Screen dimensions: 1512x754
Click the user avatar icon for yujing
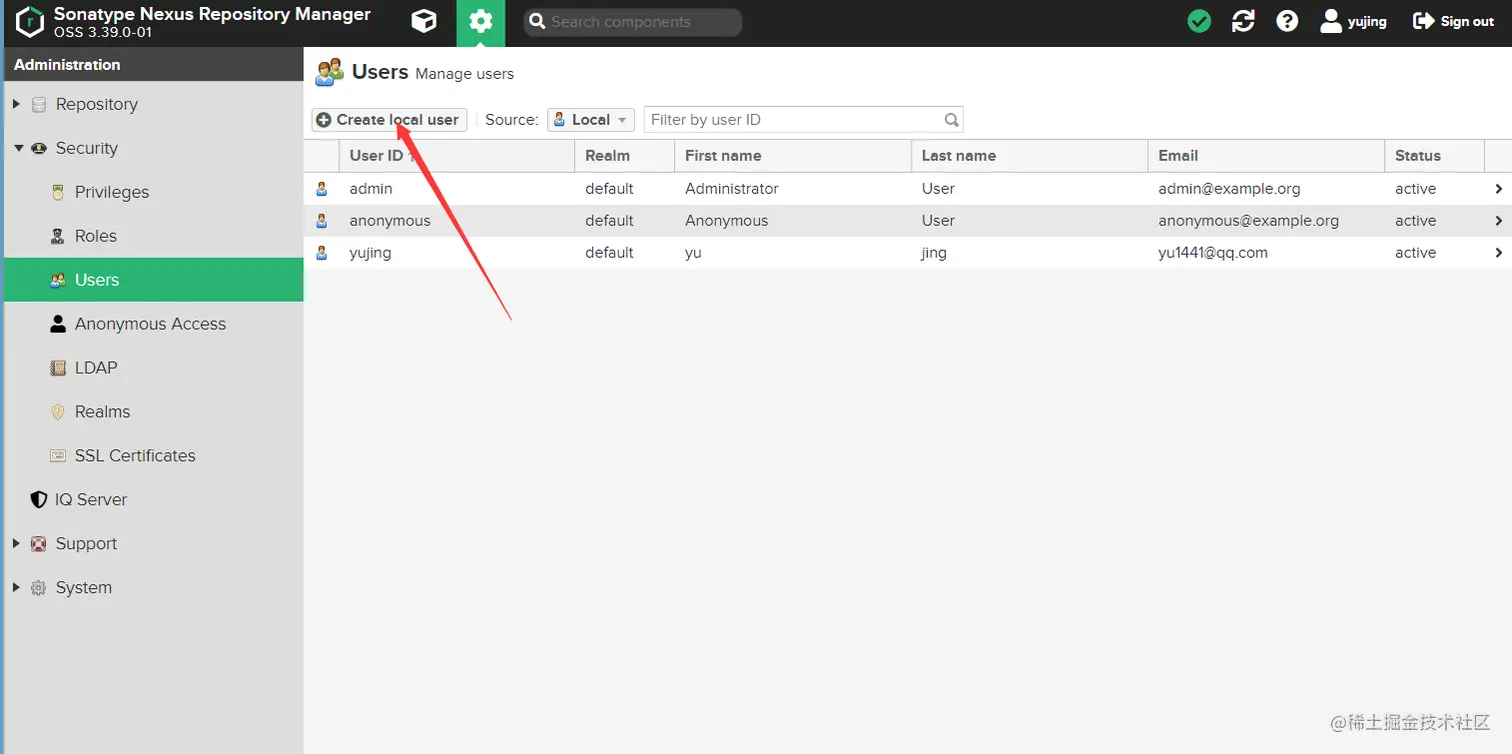(x=1331, y=21)
